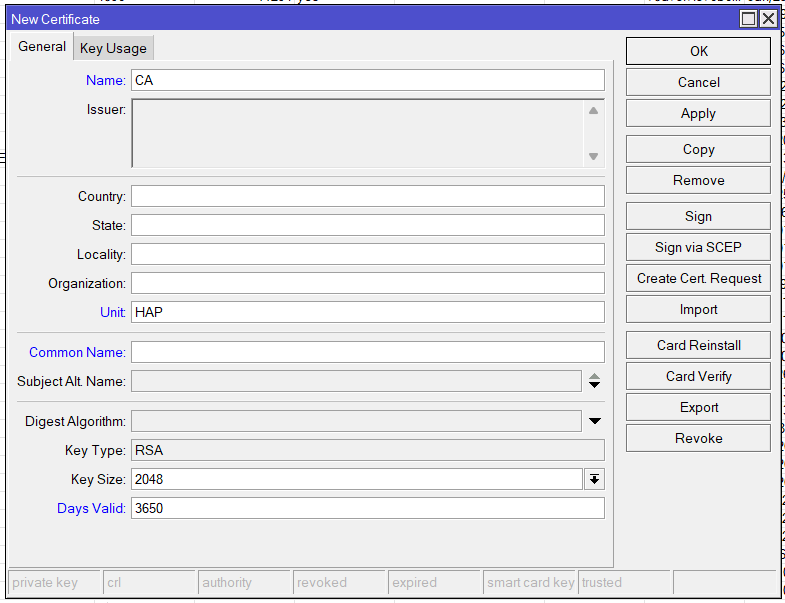This screenshot has height=603, width=785.
Task: Click the Cancel button
Action: 698,82
